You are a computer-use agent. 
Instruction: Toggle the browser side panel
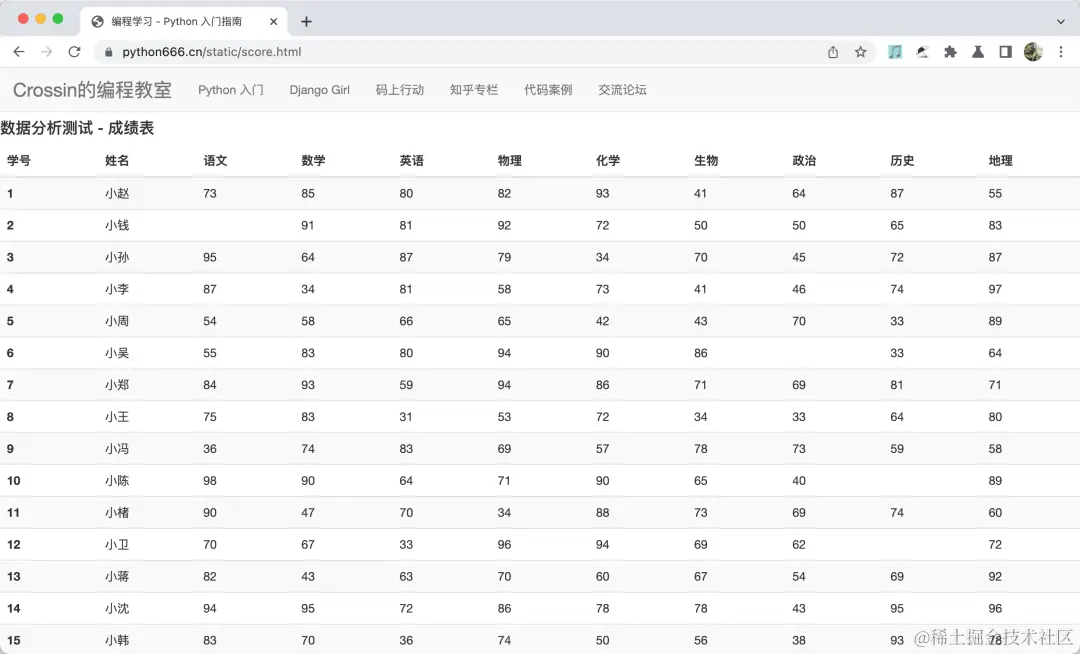click(x=1006, y=52)
